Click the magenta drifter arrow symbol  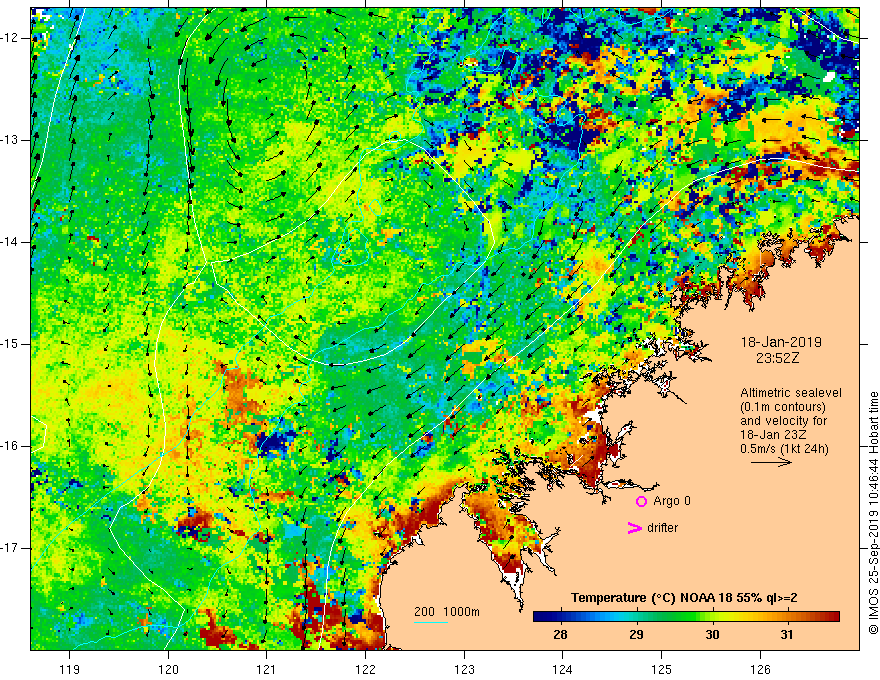(634, 528)
